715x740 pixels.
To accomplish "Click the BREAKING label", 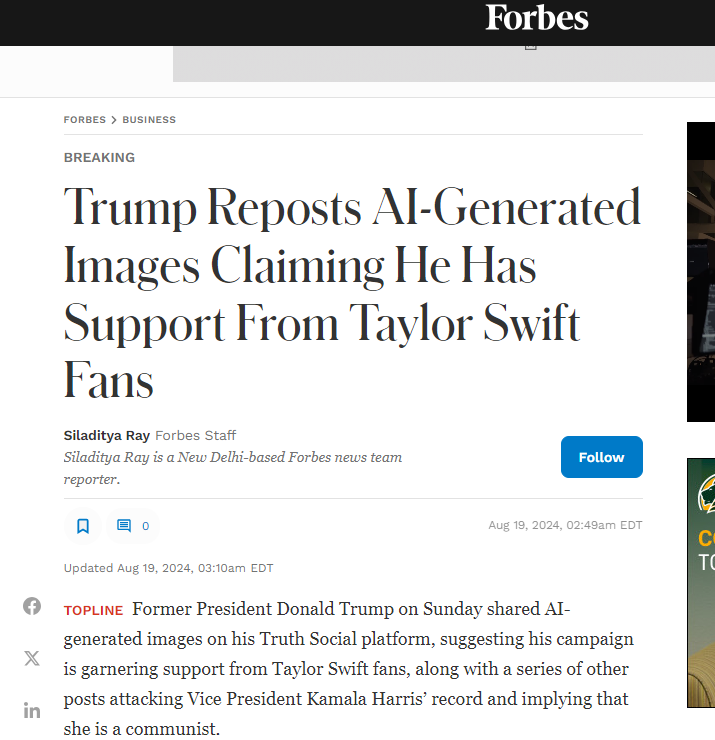I will point(100,158).
